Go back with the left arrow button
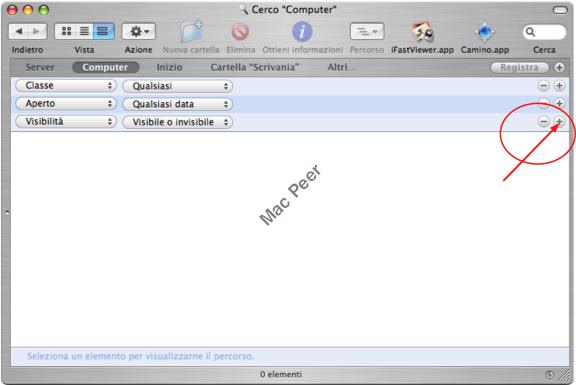The width and height of the screenshot is (576, 385). click(19, 31)
